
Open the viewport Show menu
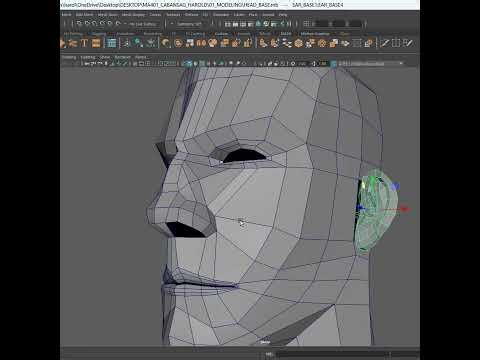(x=105, y=57)
